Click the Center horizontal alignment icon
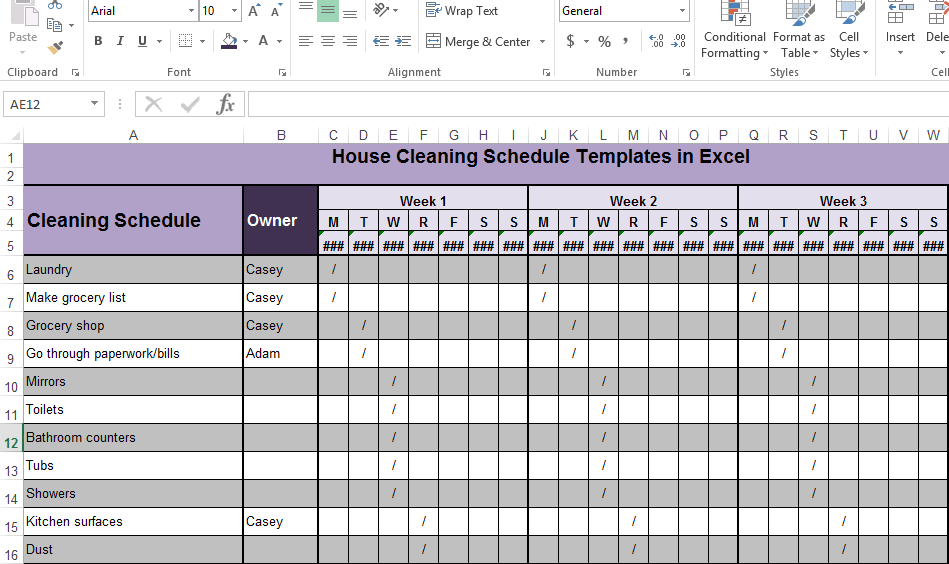The height and width of the screenshot is (564, 949). coord(327,41)
